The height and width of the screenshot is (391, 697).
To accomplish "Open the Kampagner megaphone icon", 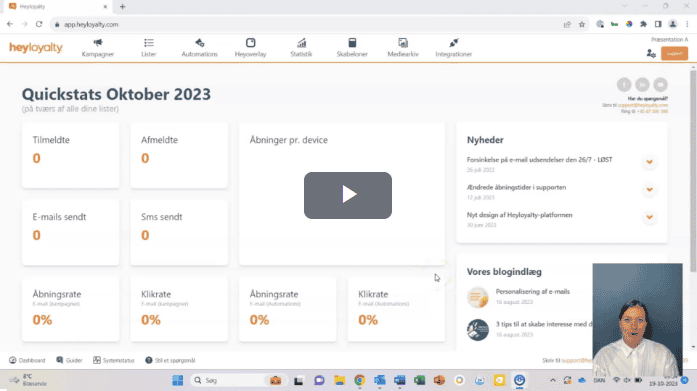I will [98, 43].
